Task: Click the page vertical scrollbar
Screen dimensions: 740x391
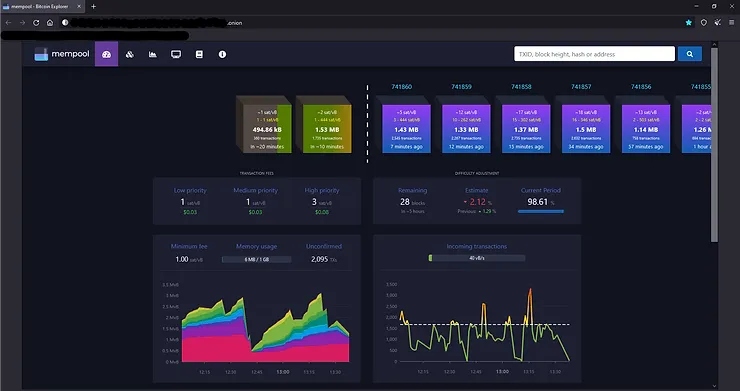Action: coord(715,144)
